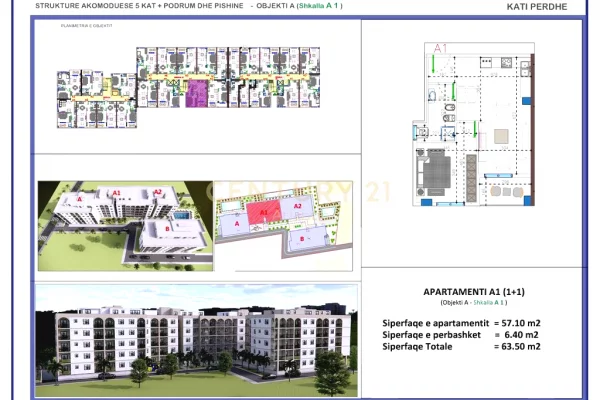Click the B block on site plan
600x400 pixels.
306,239
